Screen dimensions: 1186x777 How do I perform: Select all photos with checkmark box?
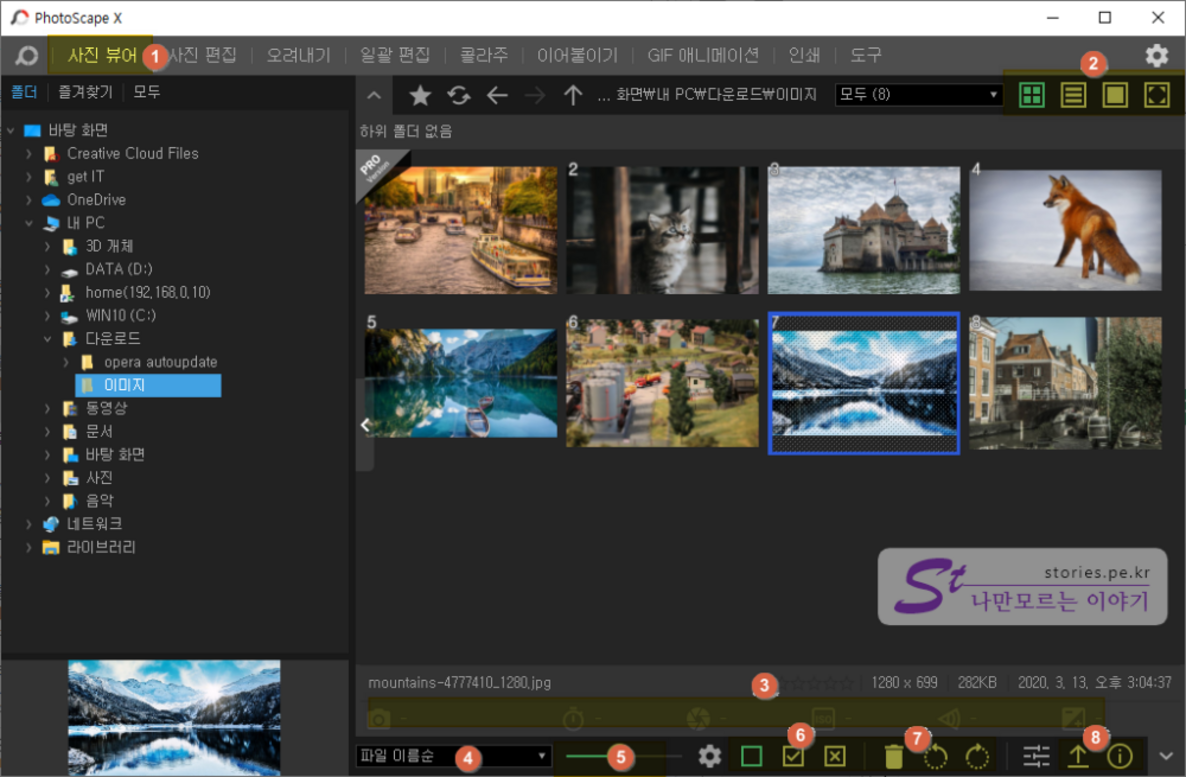pos(793,756)
